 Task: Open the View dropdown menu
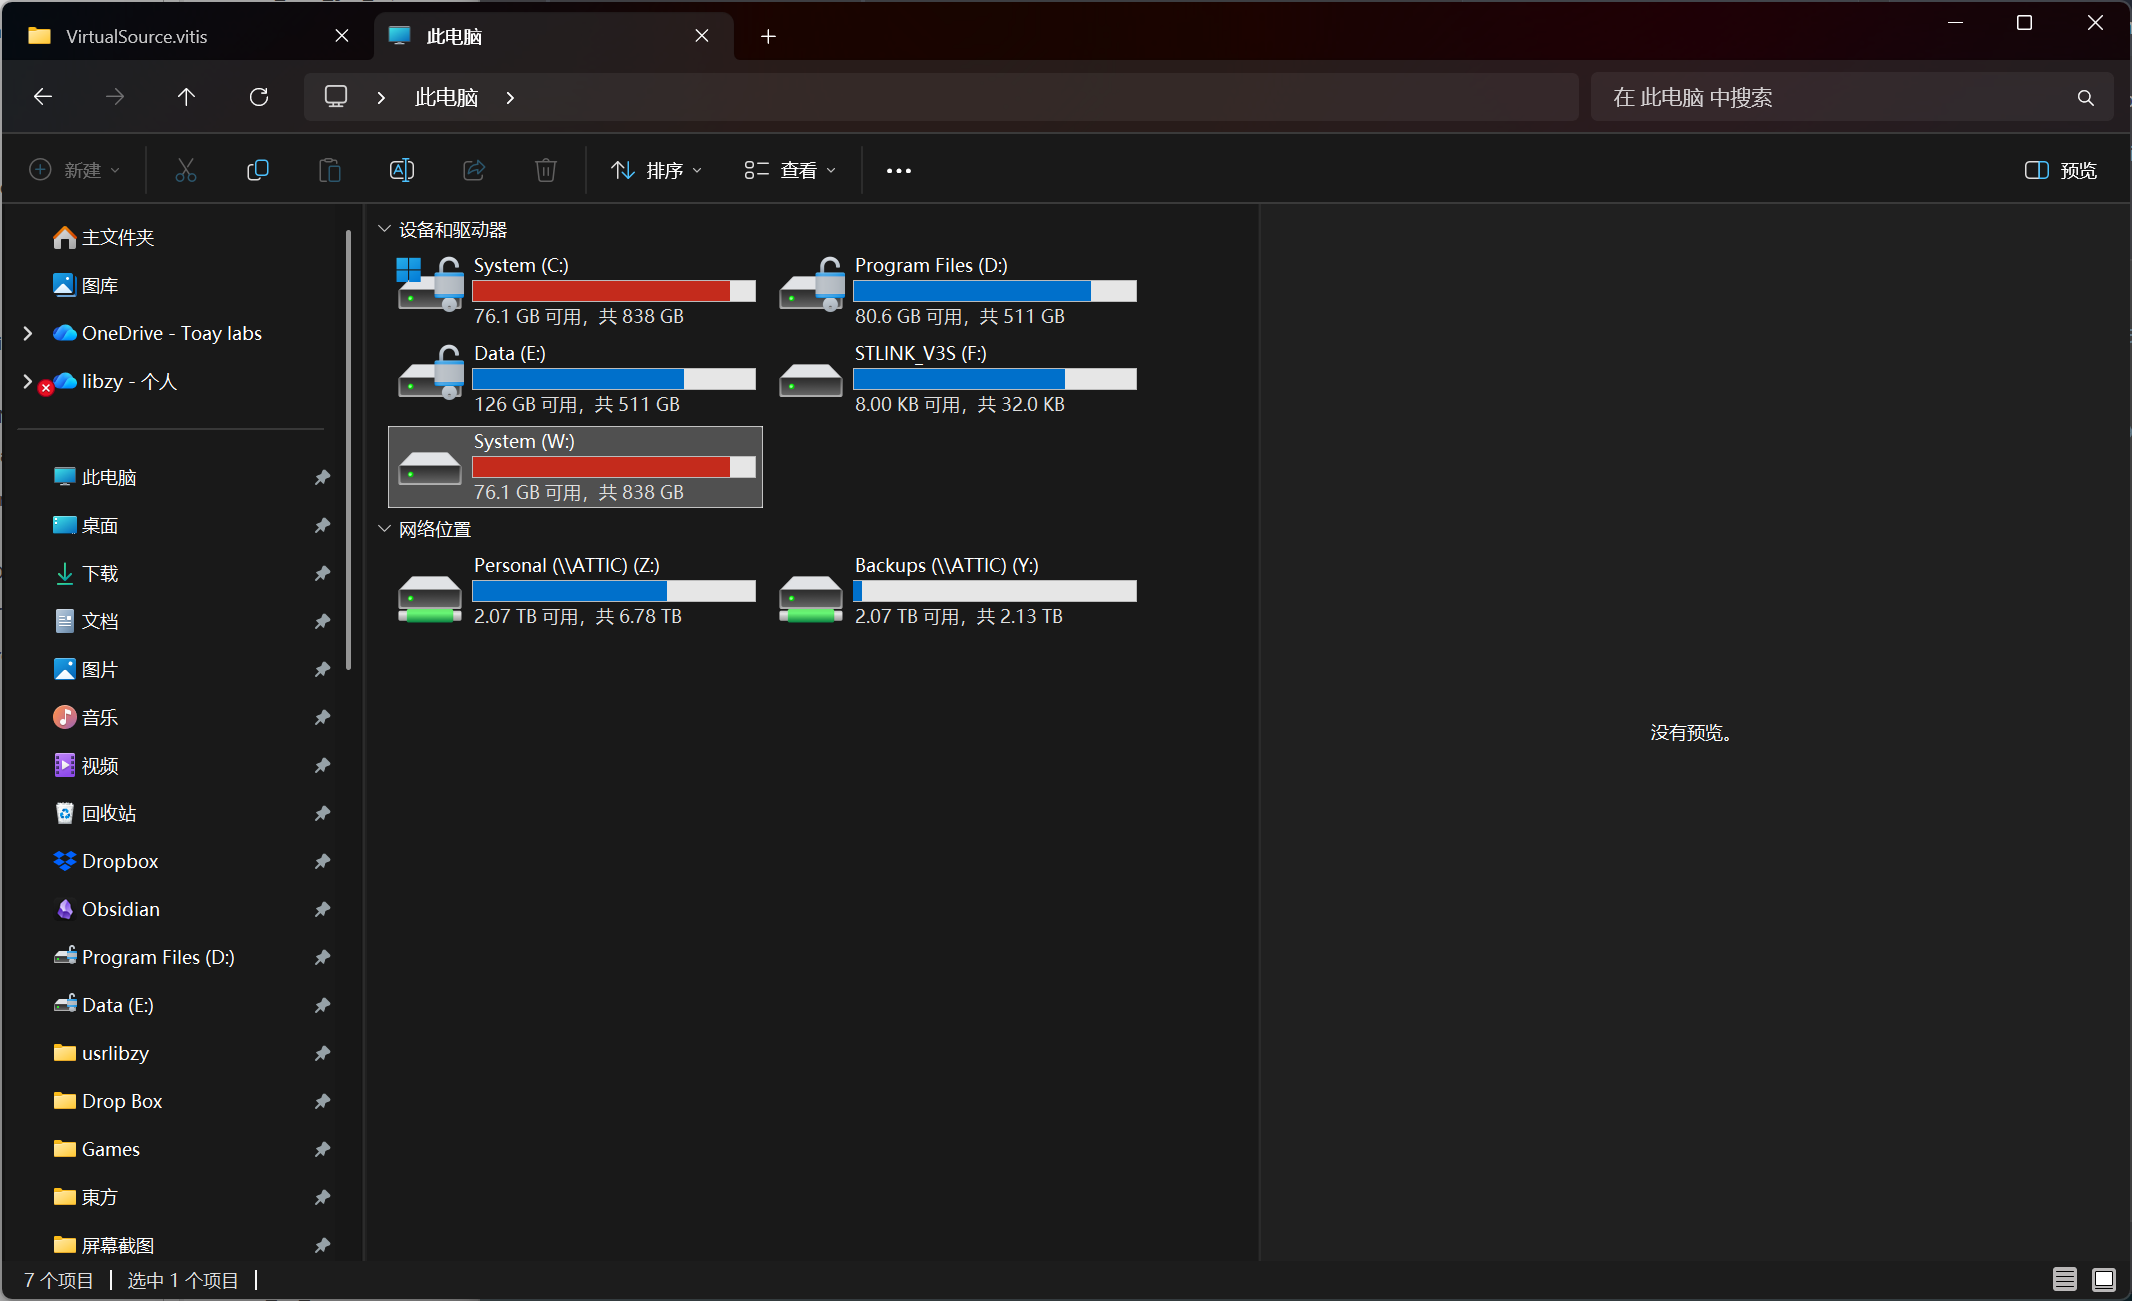[790, 170]
